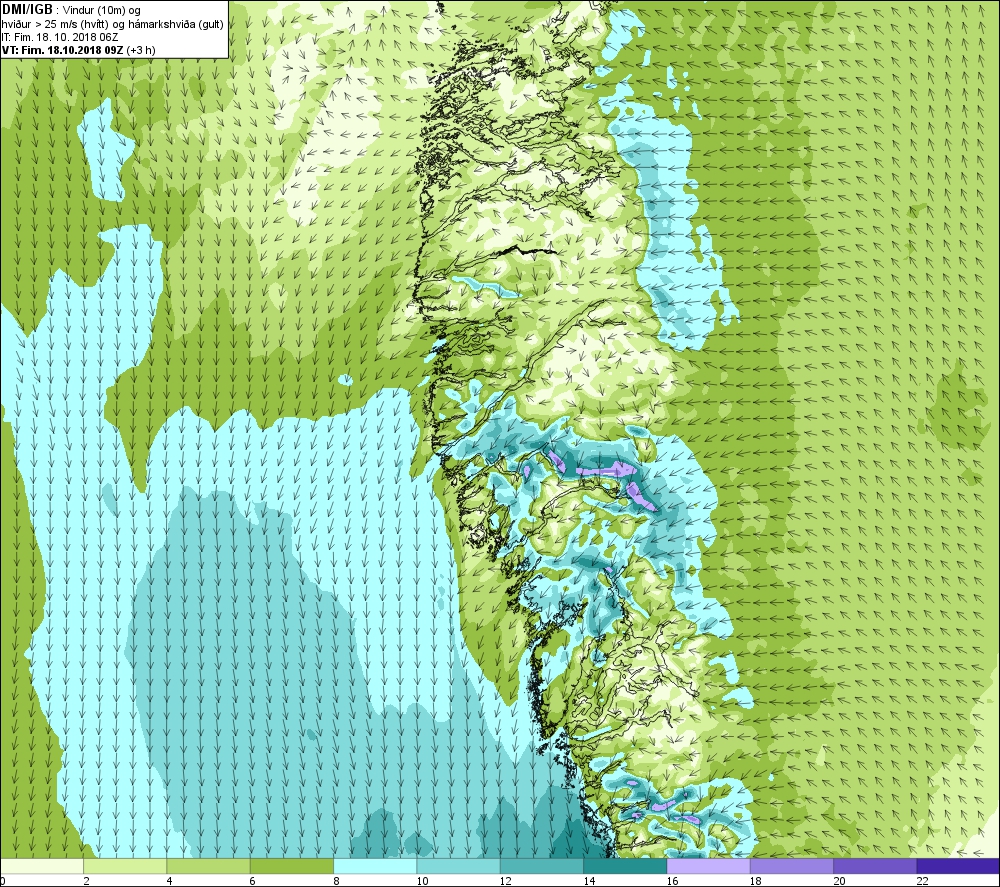Click the legend label '12'
The width and height of the screenshot is (1000, 887).
point(506,881)
